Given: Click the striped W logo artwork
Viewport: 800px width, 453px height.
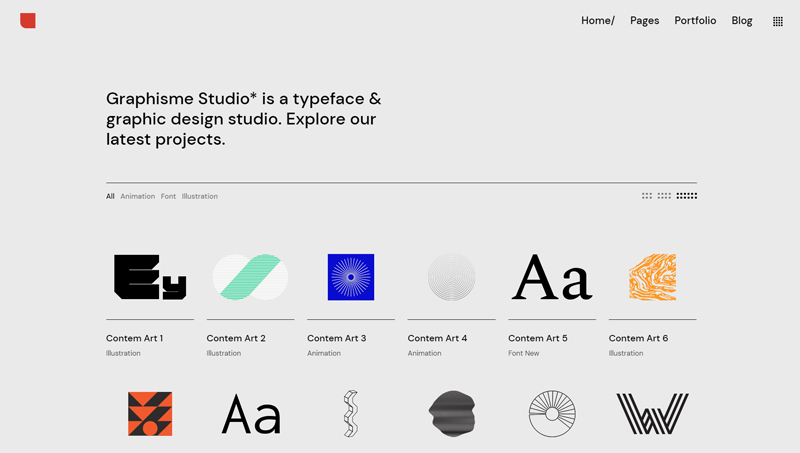Looking at the screenshot, I should [x=652, y=414].
